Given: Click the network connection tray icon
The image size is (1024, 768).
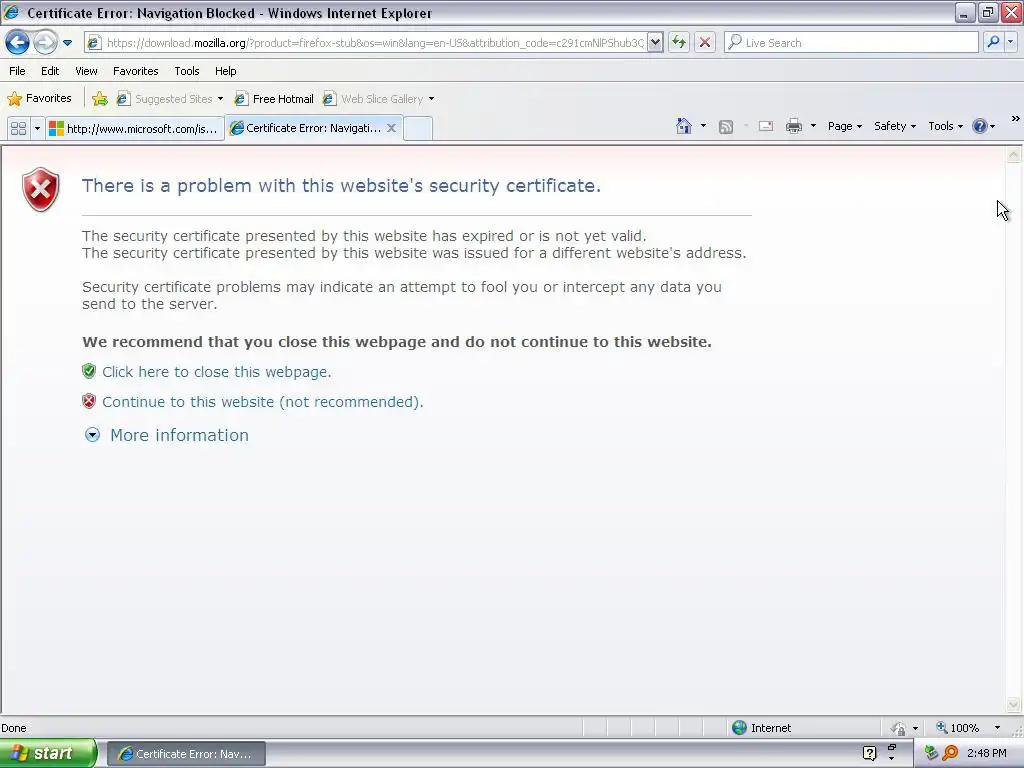Looking at the screenshot, I should pyautogui.click(x=931, y=754).
